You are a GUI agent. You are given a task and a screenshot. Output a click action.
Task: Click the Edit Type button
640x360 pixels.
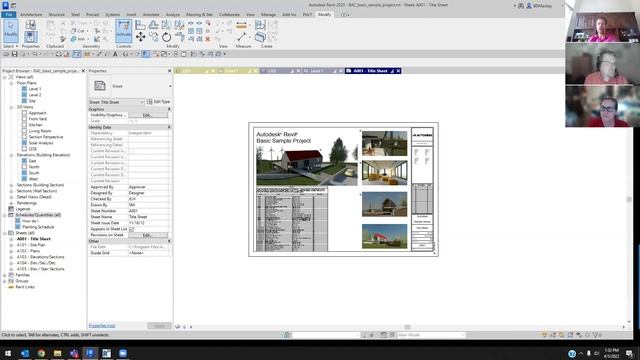(x=158, y=102)
